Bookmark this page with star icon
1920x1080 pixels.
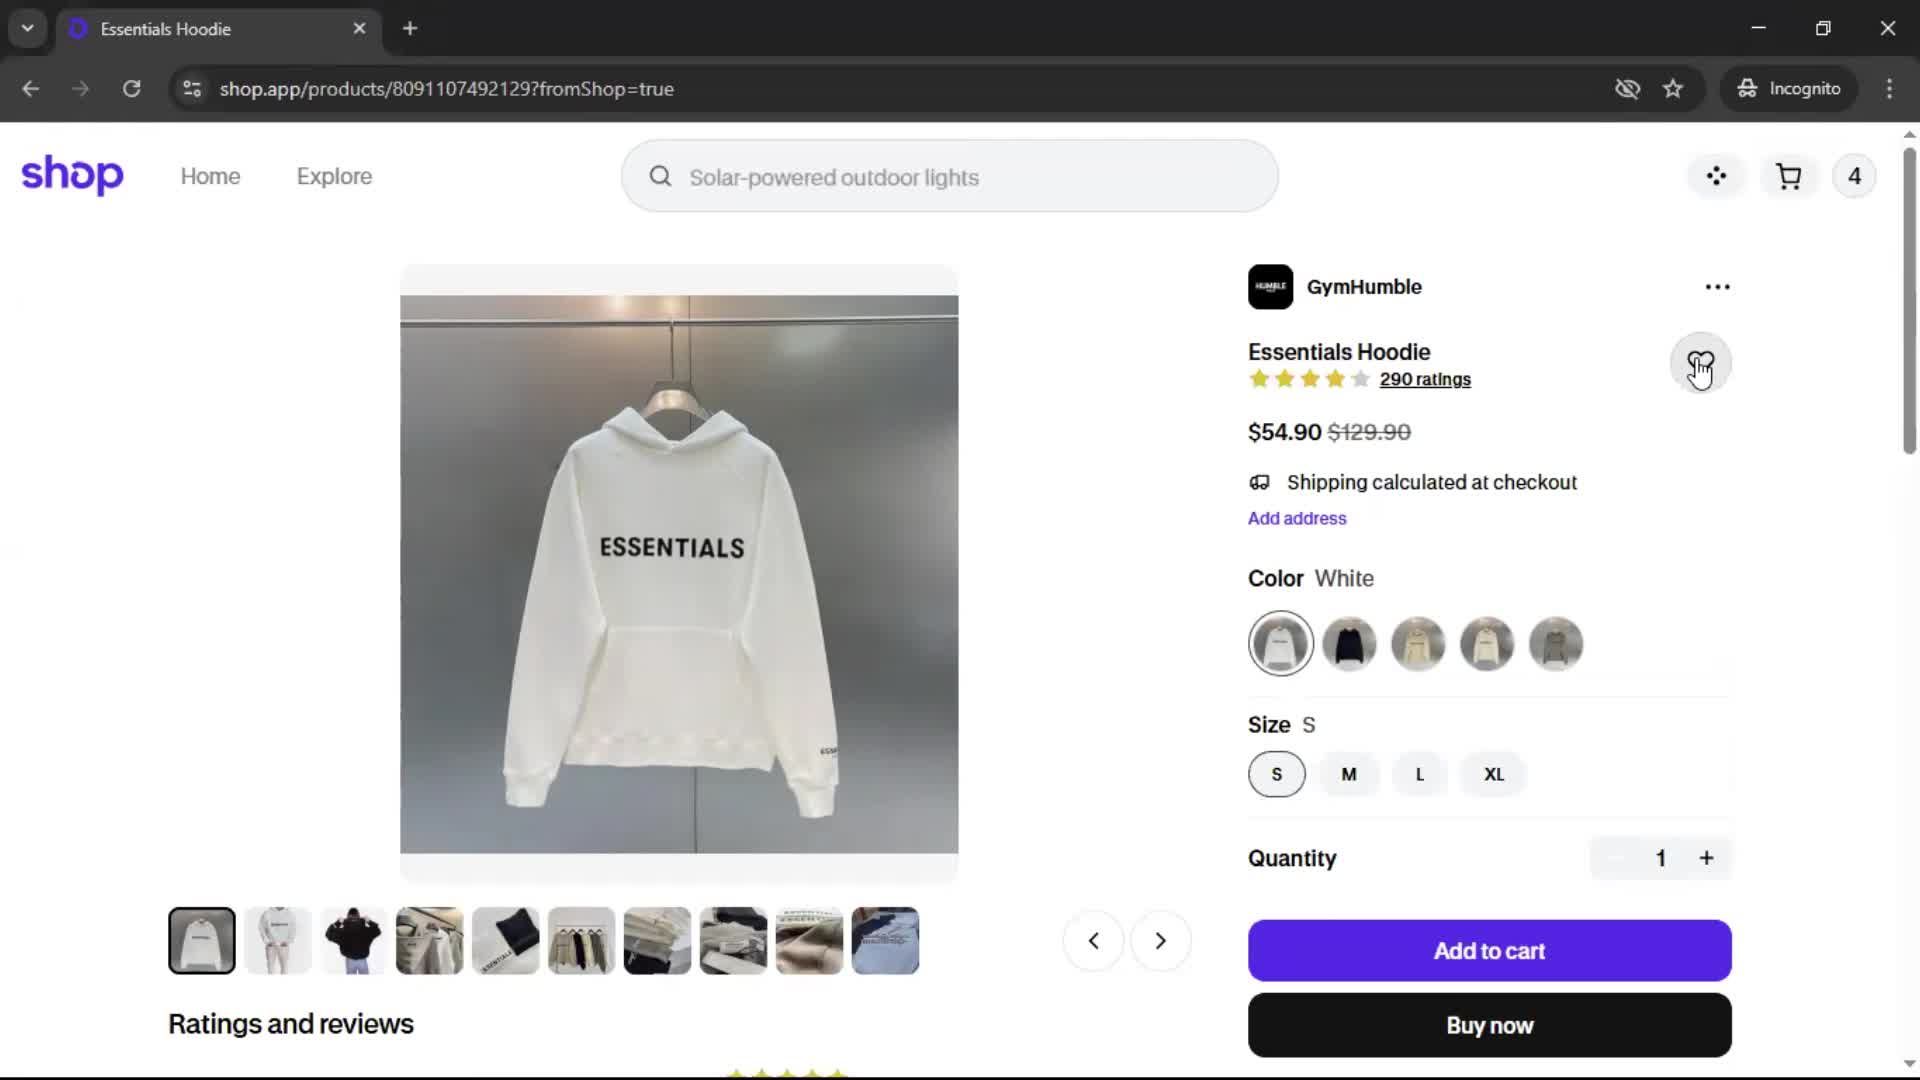pyautogui.click(x=1673, y=89)
